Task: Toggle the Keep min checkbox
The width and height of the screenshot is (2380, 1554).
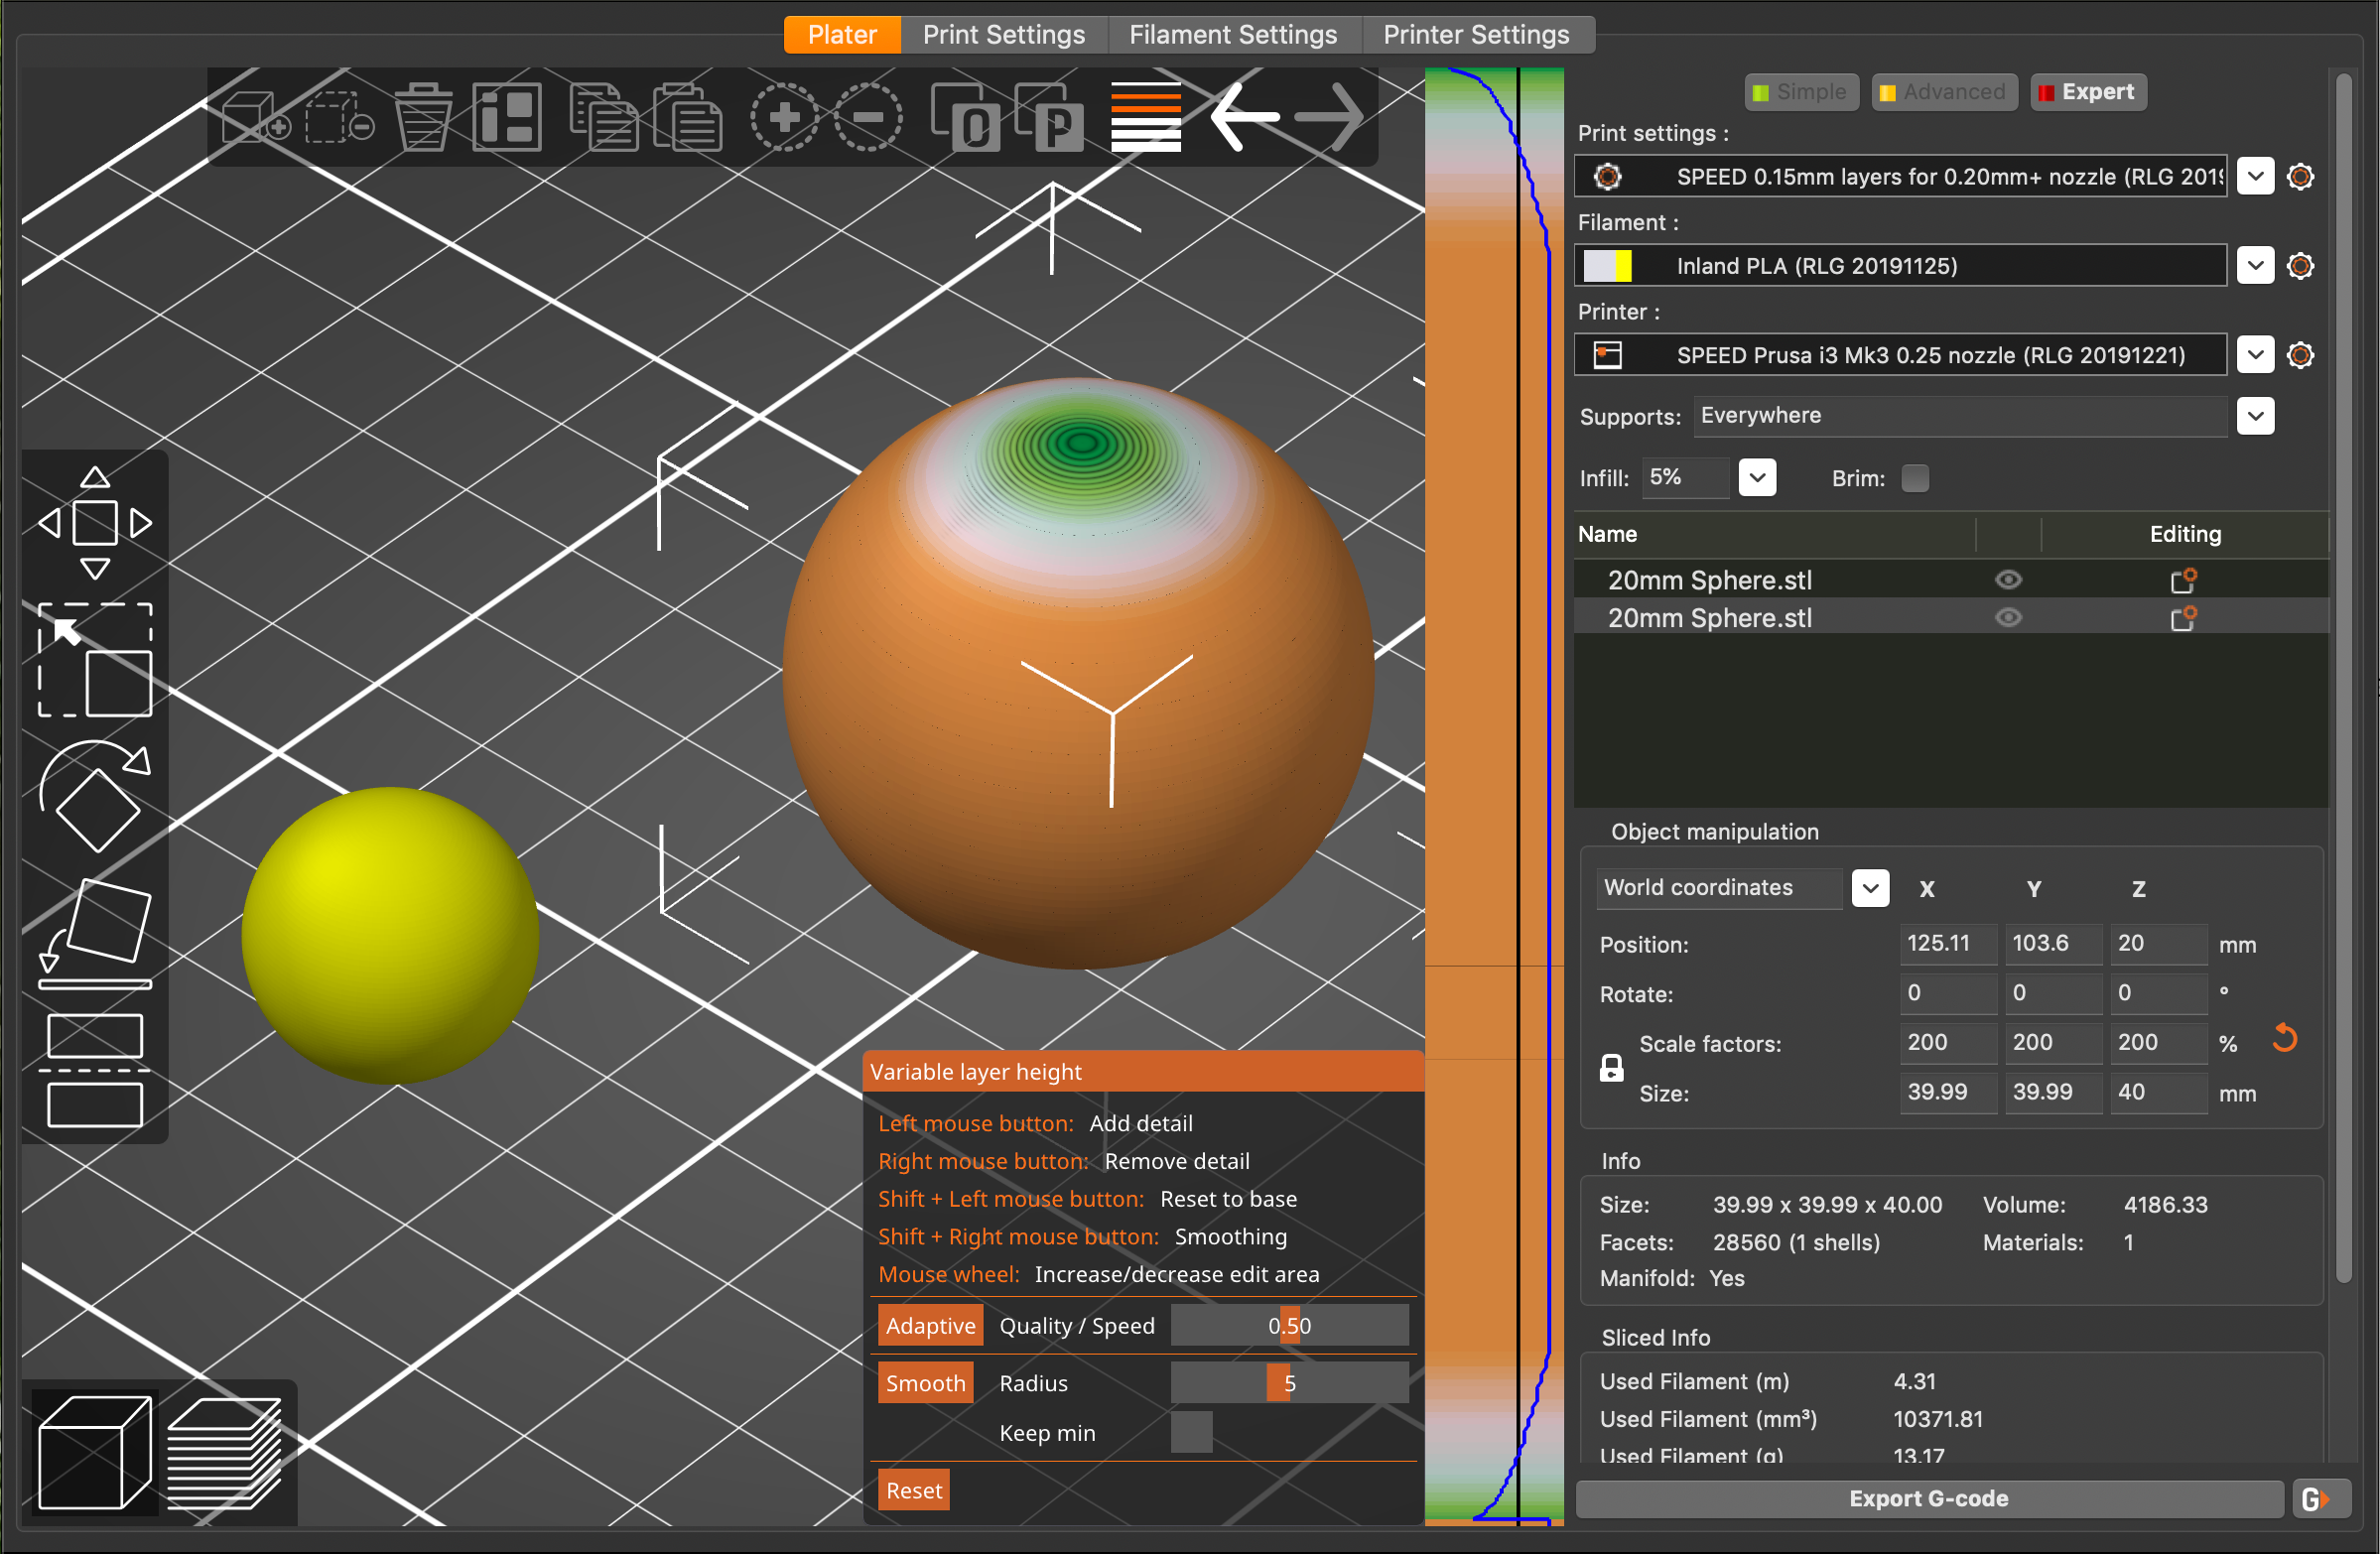Action: (x=1191, y=1432)
